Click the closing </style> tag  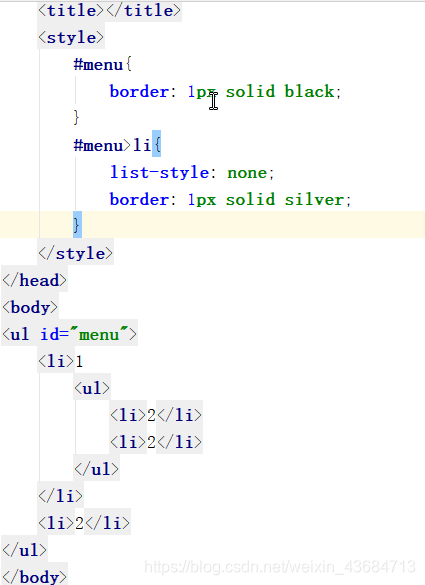76,253
